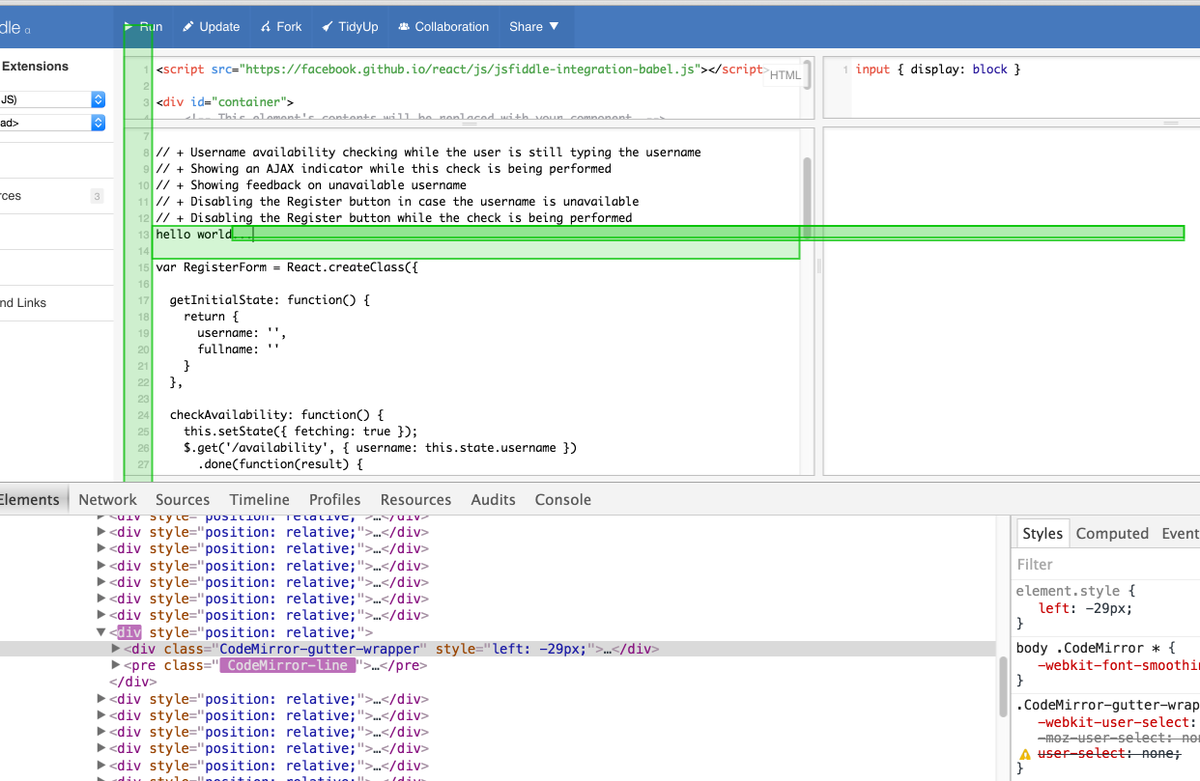The height and width of the screenshot is (781, 1200).
Task: Click the Extensions sidebar heading
Action: tap(35, 66)
